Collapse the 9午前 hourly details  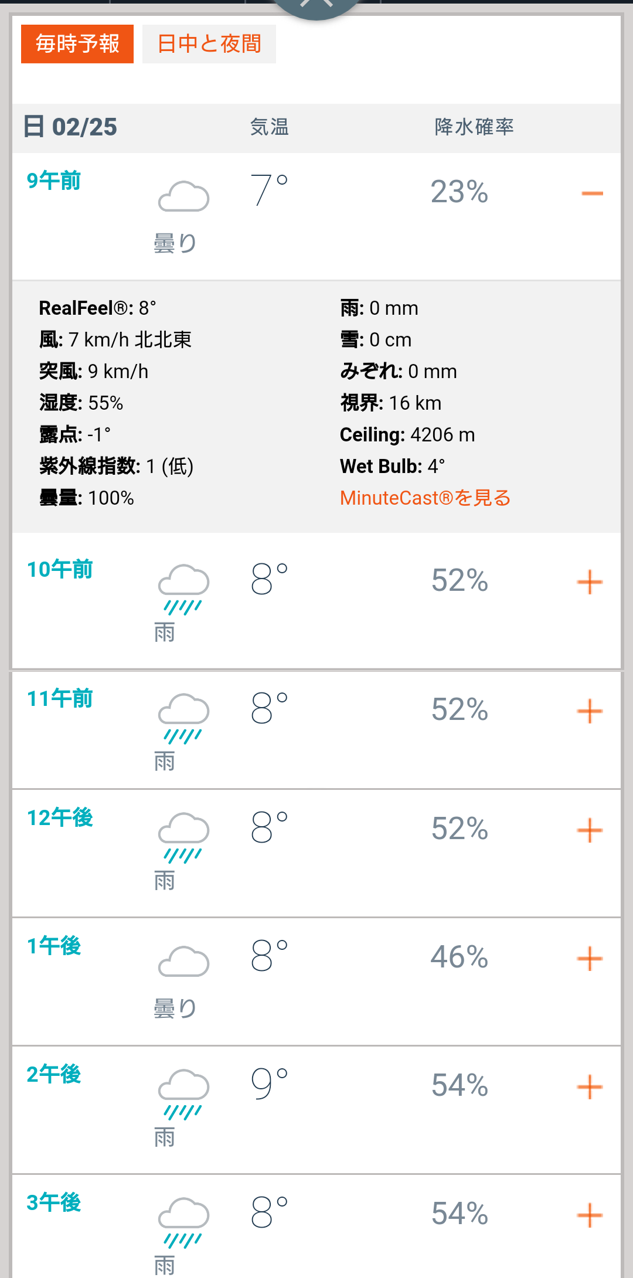tap(591, 192)
